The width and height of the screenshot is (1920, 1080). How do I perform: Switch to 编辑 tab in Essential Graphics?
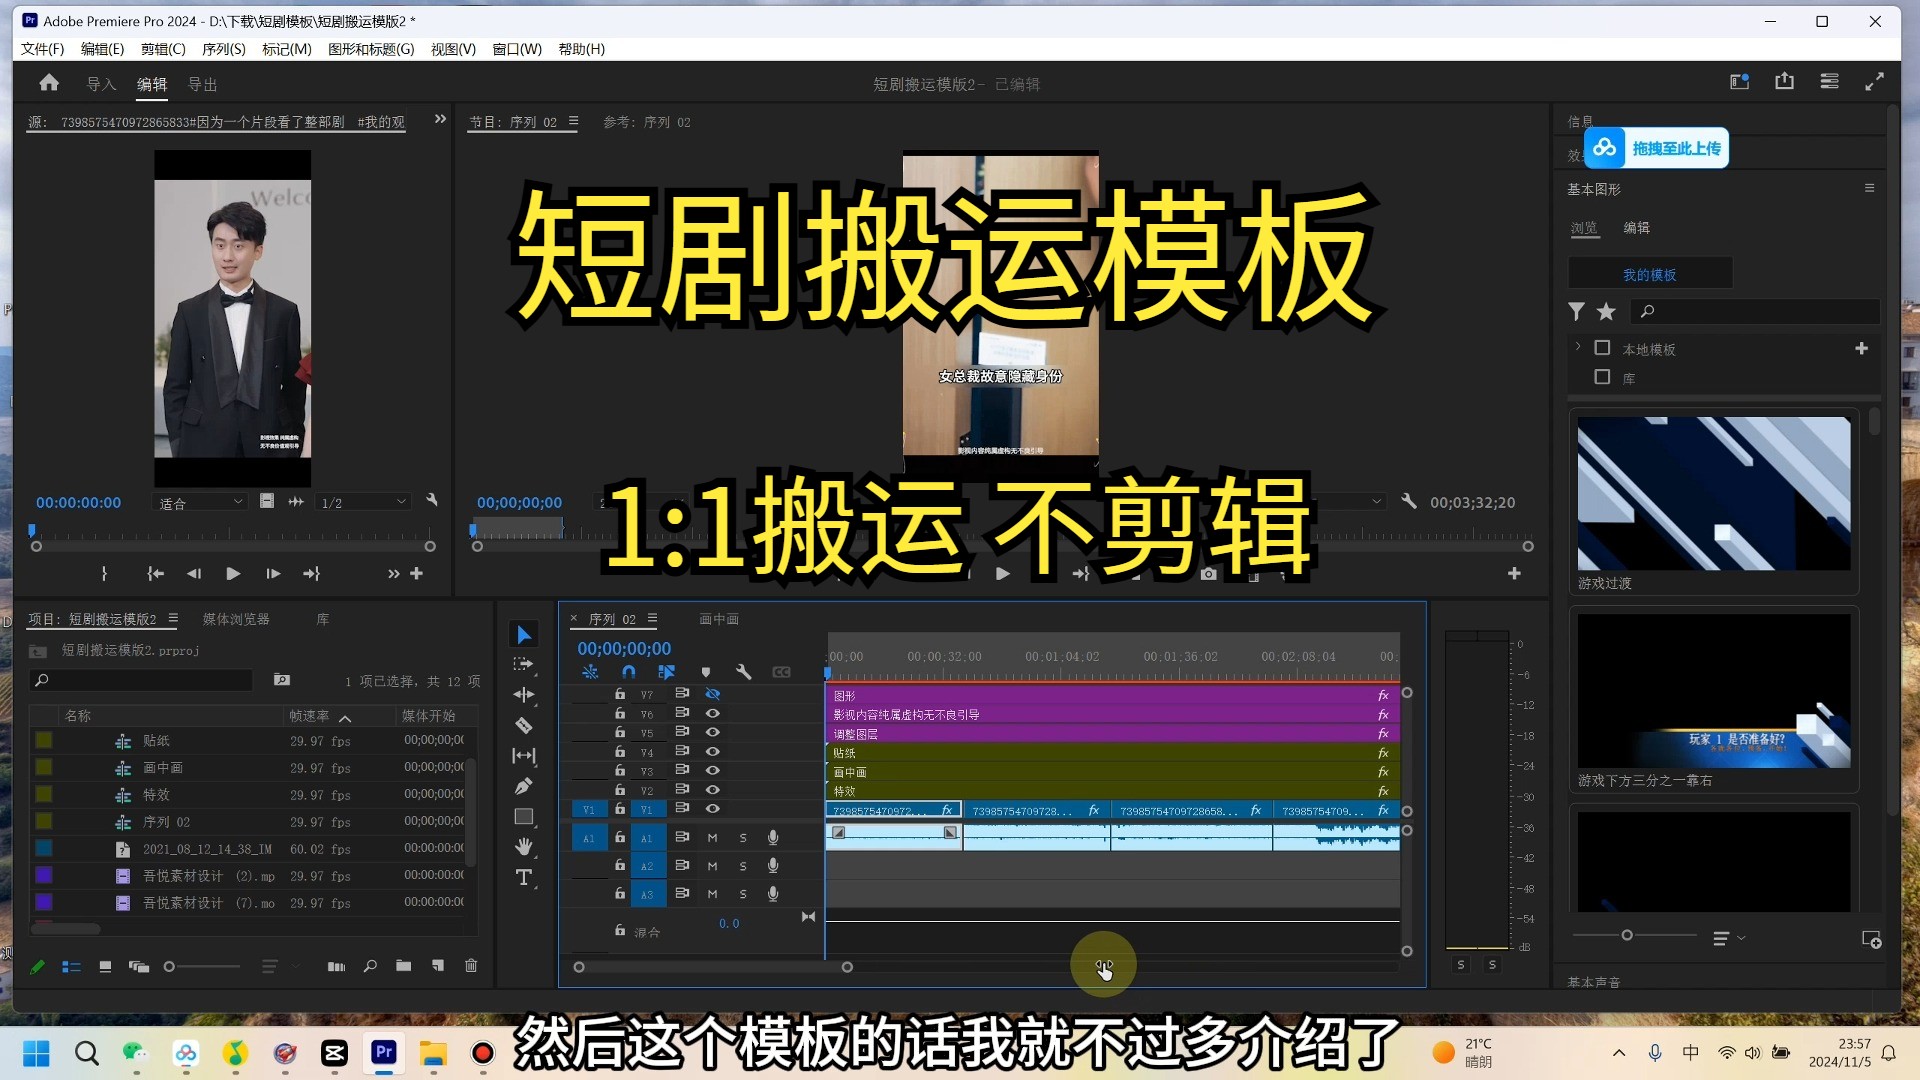pos(1637,227)
